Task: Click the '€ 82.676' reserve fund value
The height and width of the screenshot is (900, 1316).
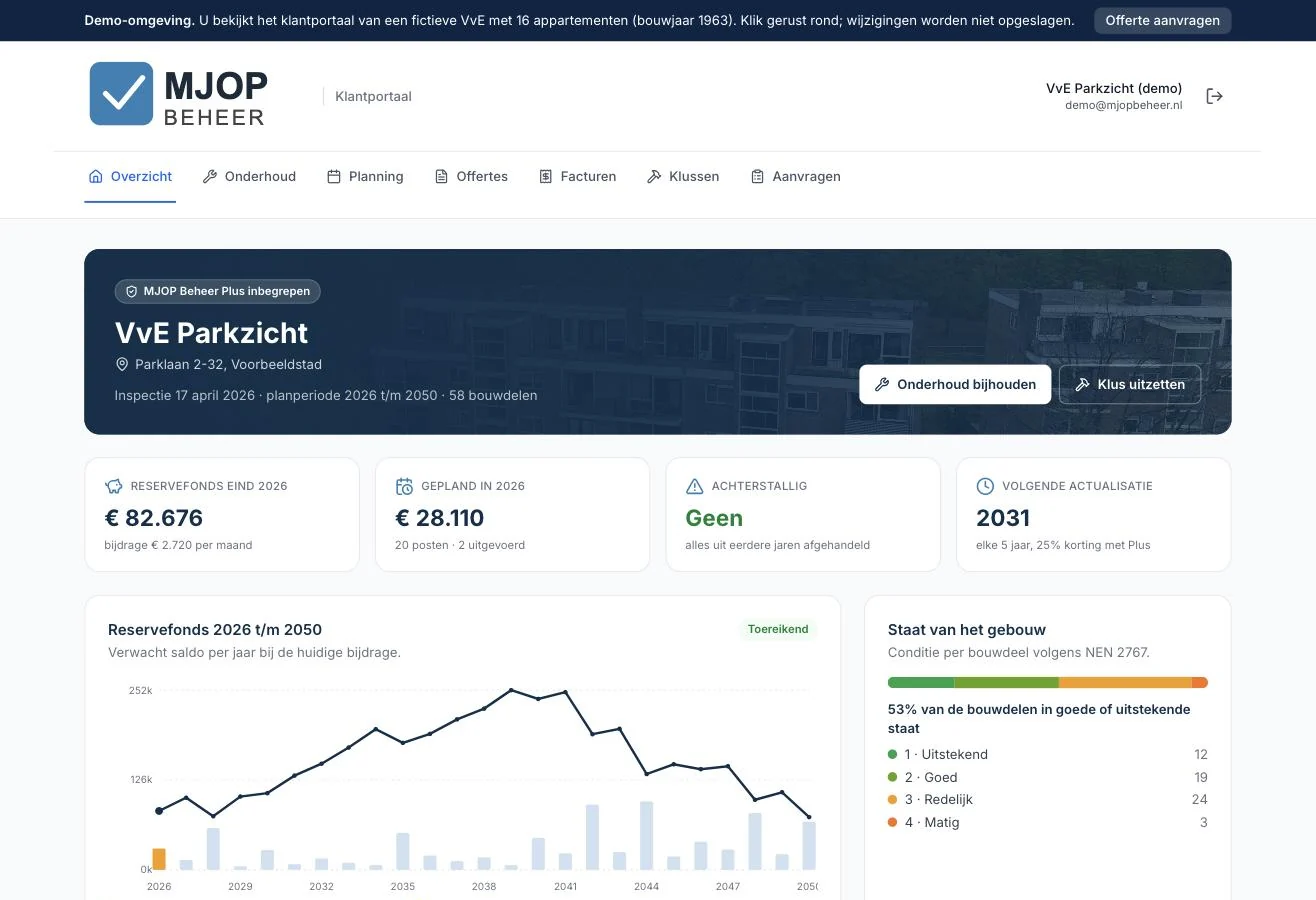Action: coord(154,518)
